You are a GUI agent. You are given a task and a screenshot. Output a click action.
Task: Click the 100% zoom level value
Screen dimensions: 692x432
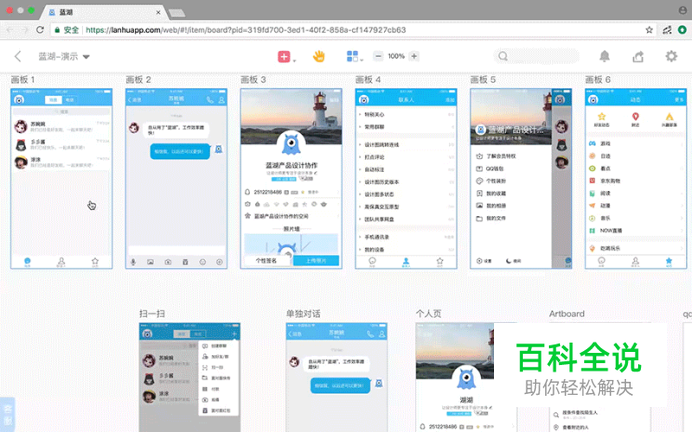coord(396,56)
